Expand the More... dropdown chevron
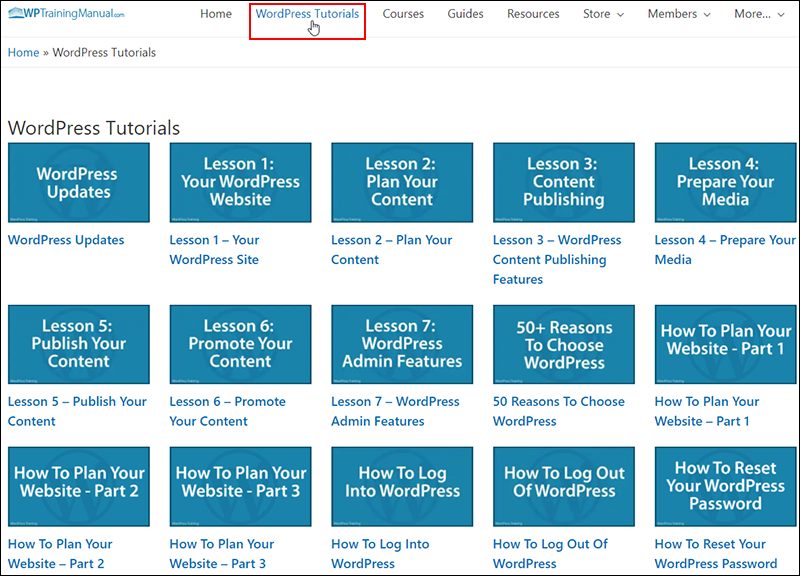The width and height of the screenshot is (800, 576). (781, 15)
